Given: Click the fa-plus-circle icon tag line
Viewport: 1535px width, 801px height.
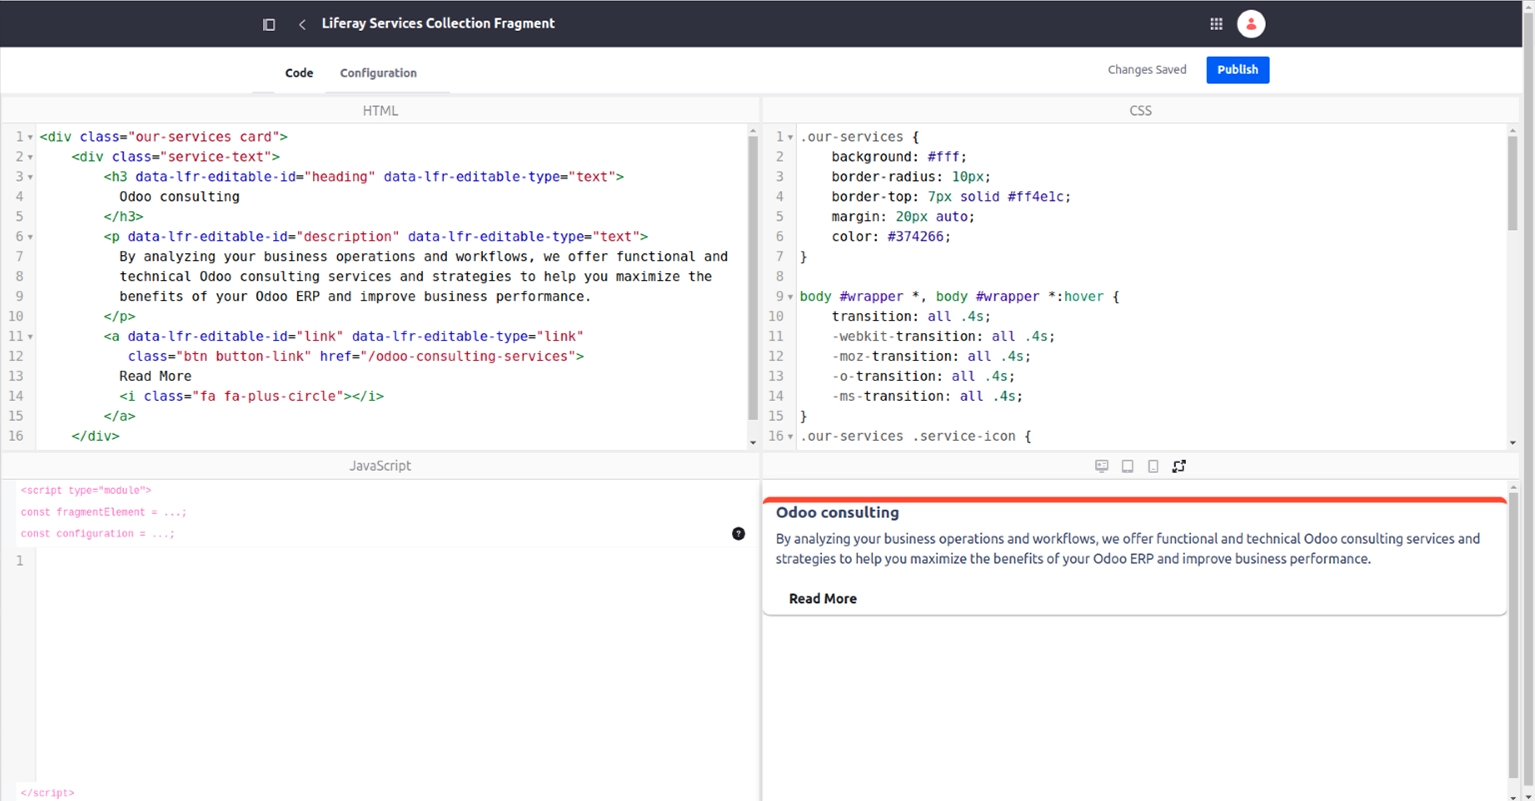Looking at the screenshot, I should coord(252,397).
